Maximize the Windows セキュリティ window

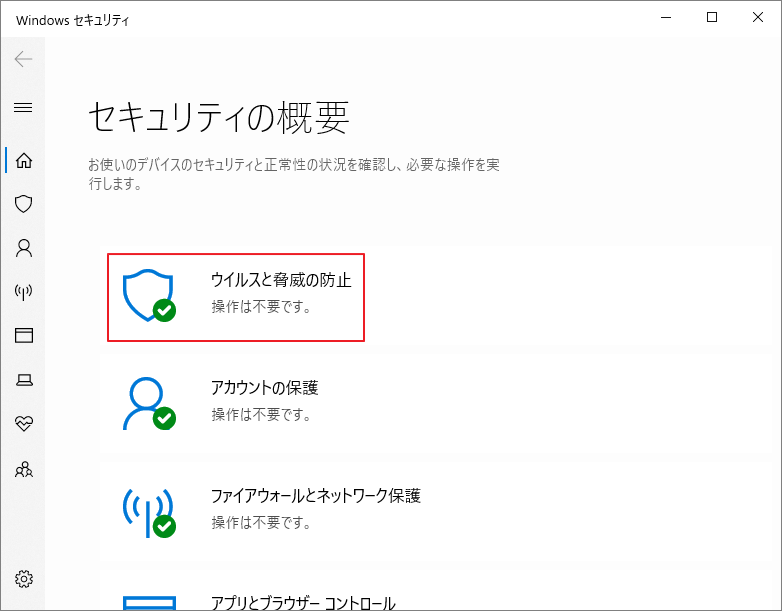712,17
